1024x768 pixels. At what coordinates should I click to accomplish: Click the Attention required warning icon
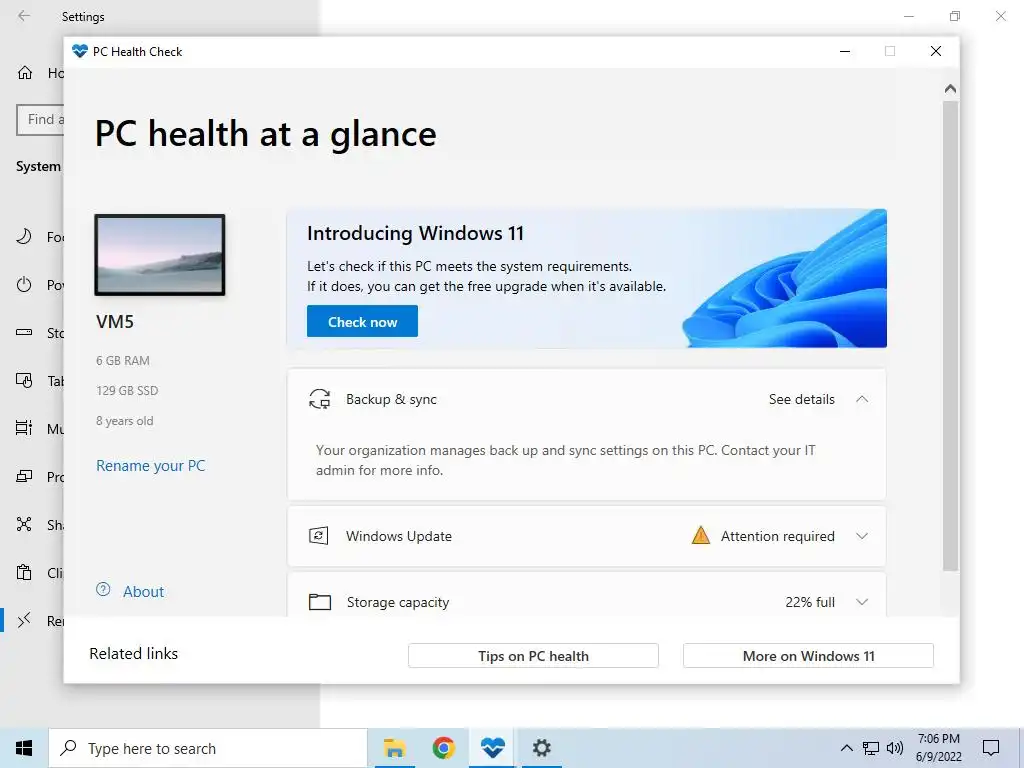pos(700,536)
